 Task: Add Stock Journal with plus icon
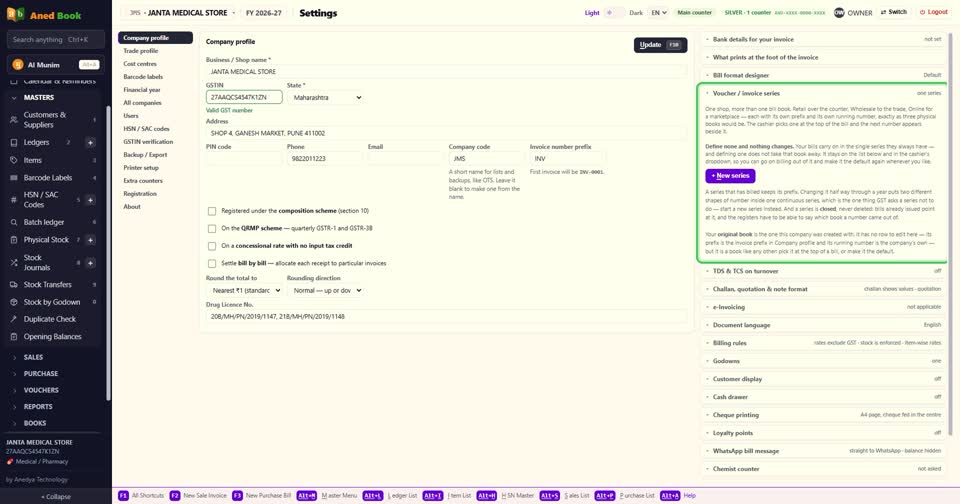pyautogui.click(x=90, y=263)
